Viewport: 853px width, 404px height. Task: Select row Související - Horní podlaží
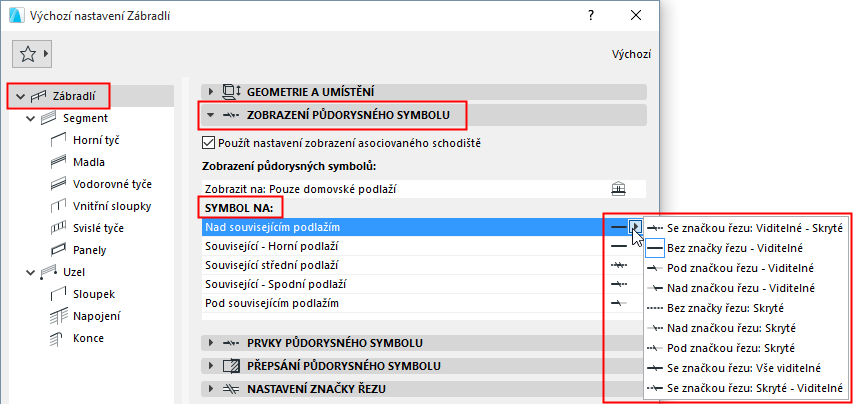pyautogui.click(x=423, y=246)
